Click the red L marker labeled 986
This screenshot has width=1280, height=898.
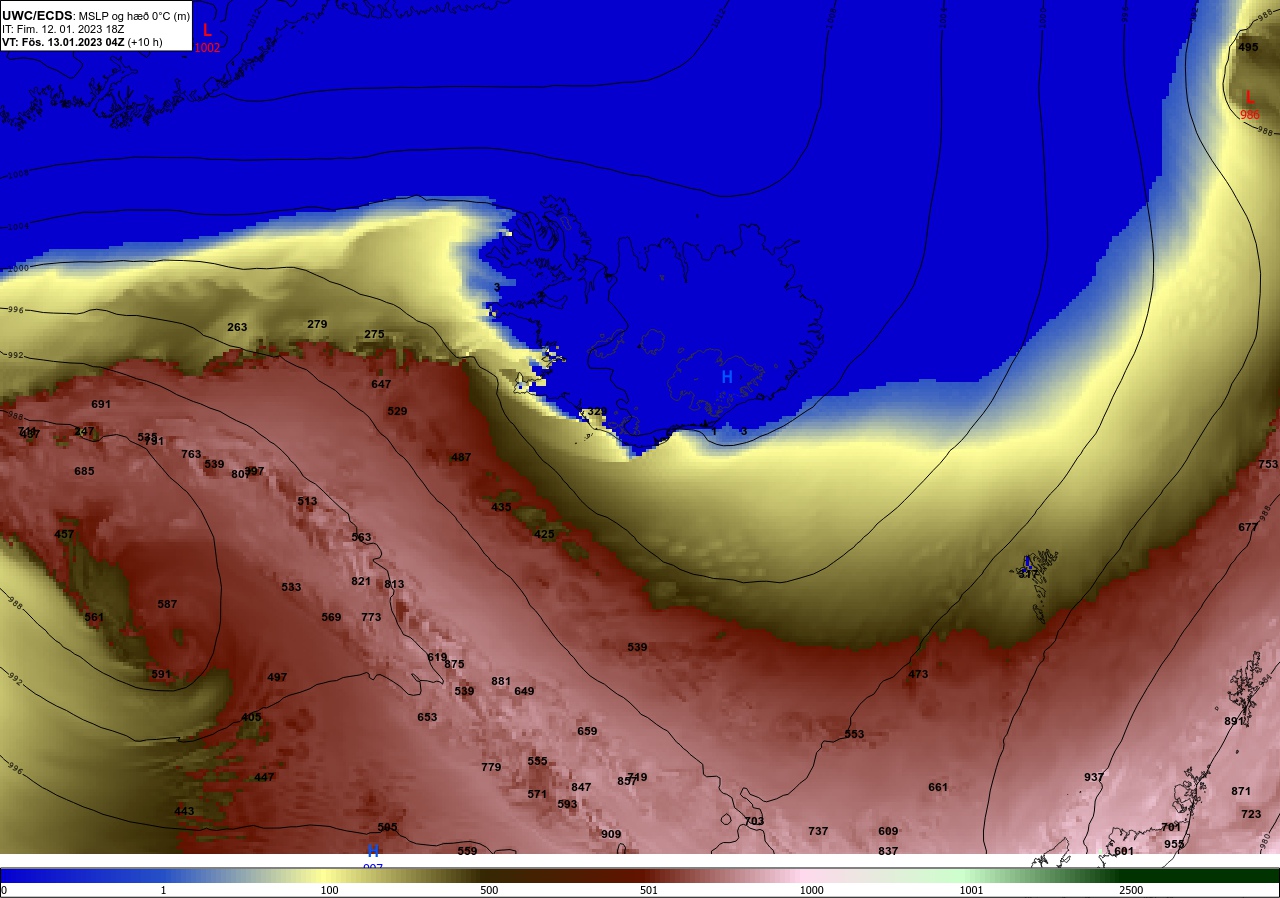(x=1249, y=98)
